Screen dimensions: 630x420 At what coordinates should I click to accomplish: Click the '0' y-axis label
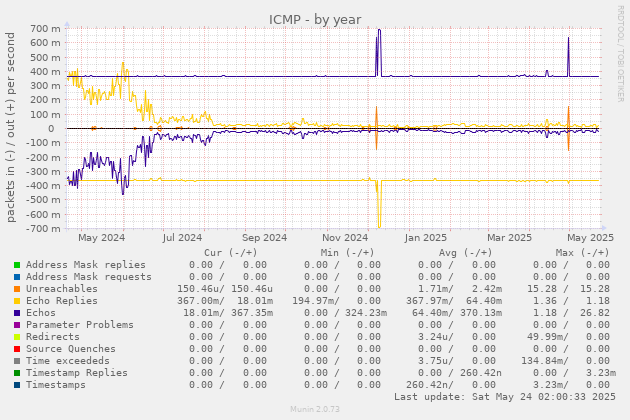(x=51, y=129)
